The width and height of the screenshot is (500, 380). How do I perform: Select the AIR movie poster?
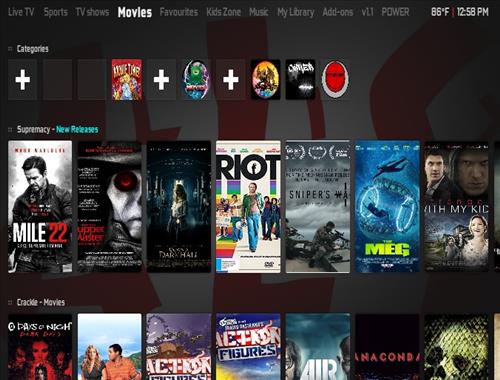[x=318, y=347]
